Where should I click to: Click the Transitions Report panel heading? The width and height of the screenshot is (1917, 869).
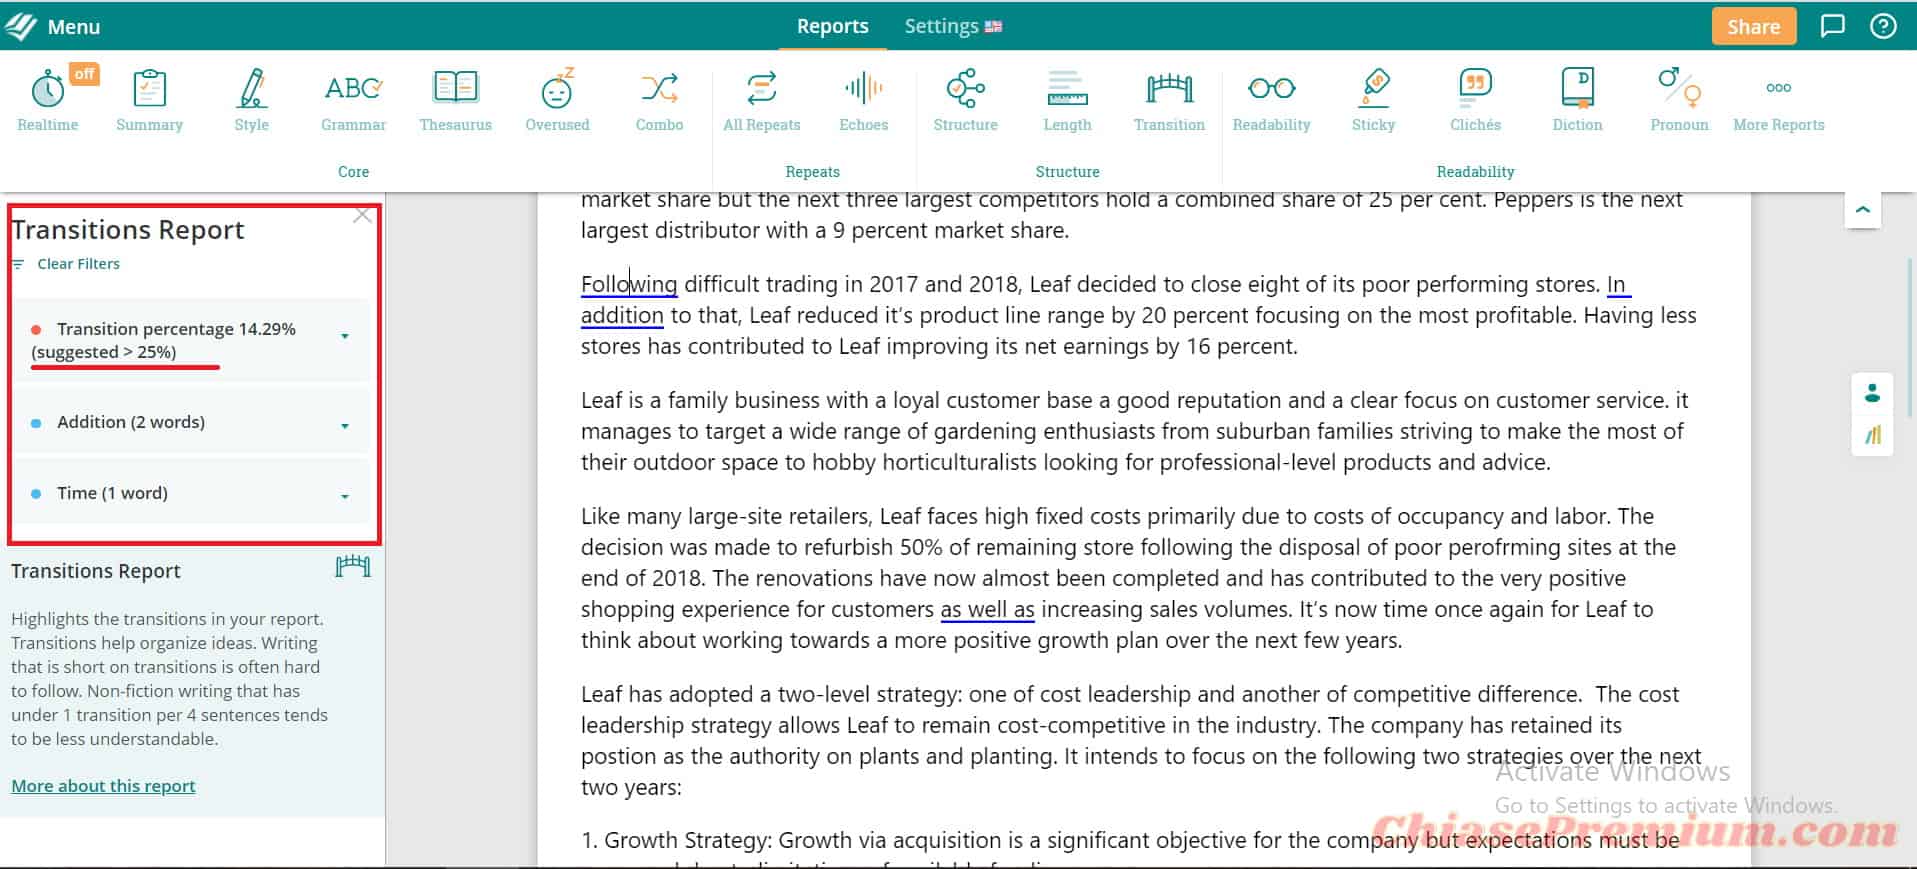pos(128,230)
